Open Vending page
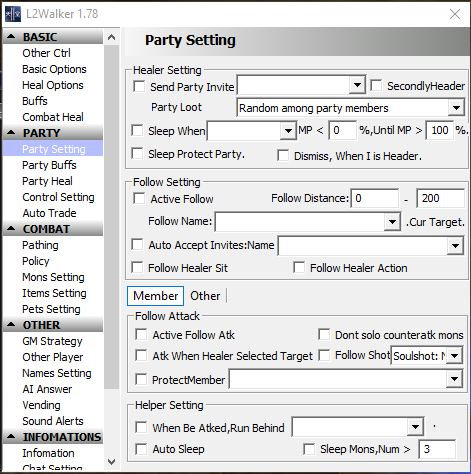This screenshot has width=471, height=474. point(41,405)
